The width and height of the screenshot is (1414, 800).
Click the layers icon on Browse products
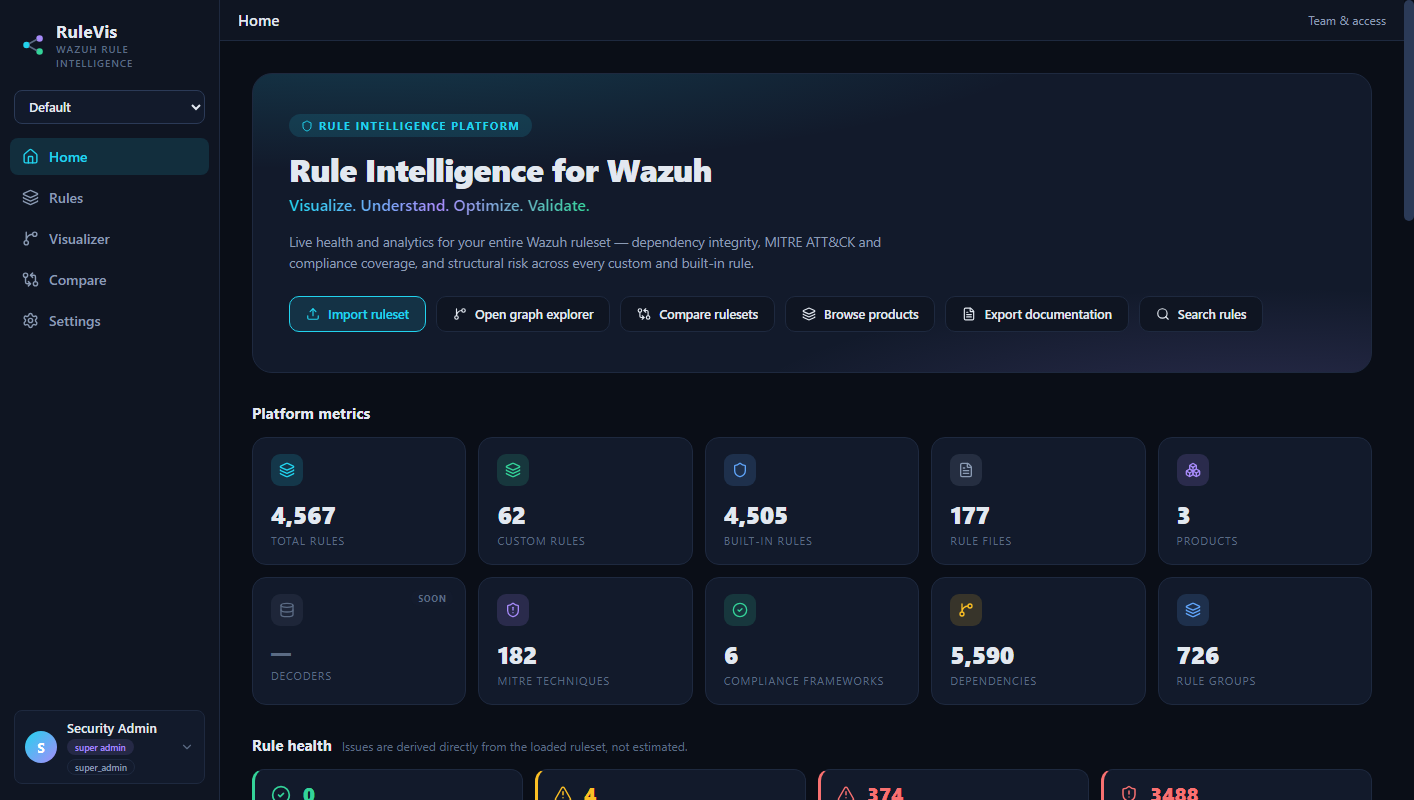point(809,314)
